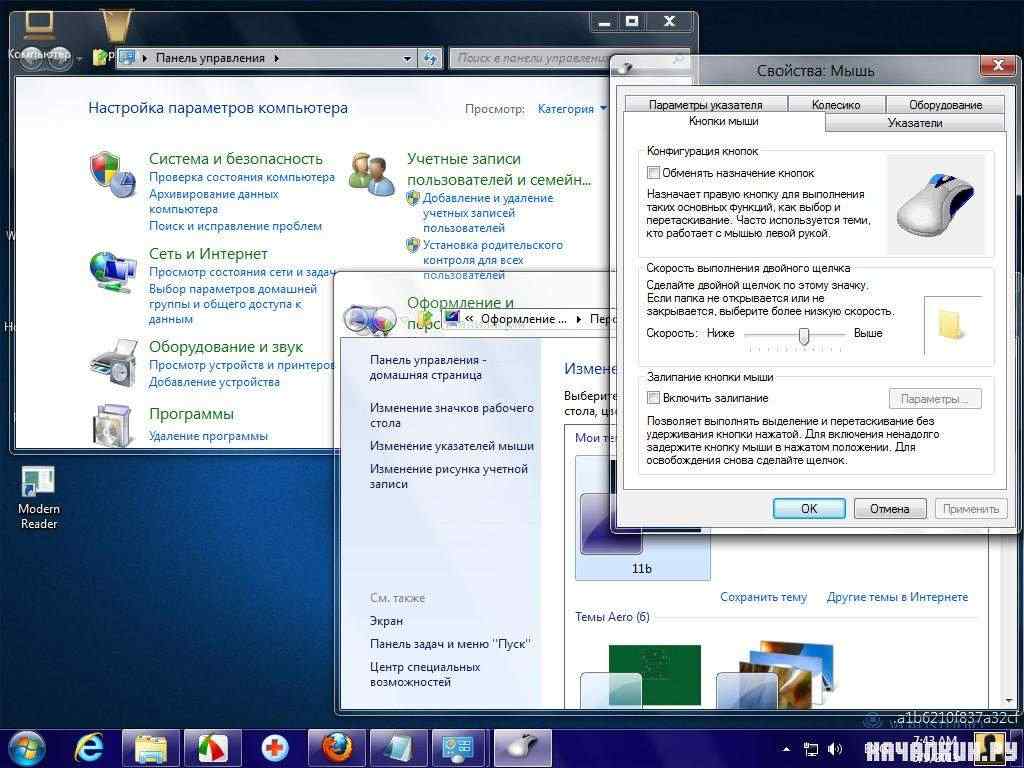Image resolution: width=1024 pixels, height=768 pixels.
Task: Select the Кнопки мыши tab
Action: 724,121
